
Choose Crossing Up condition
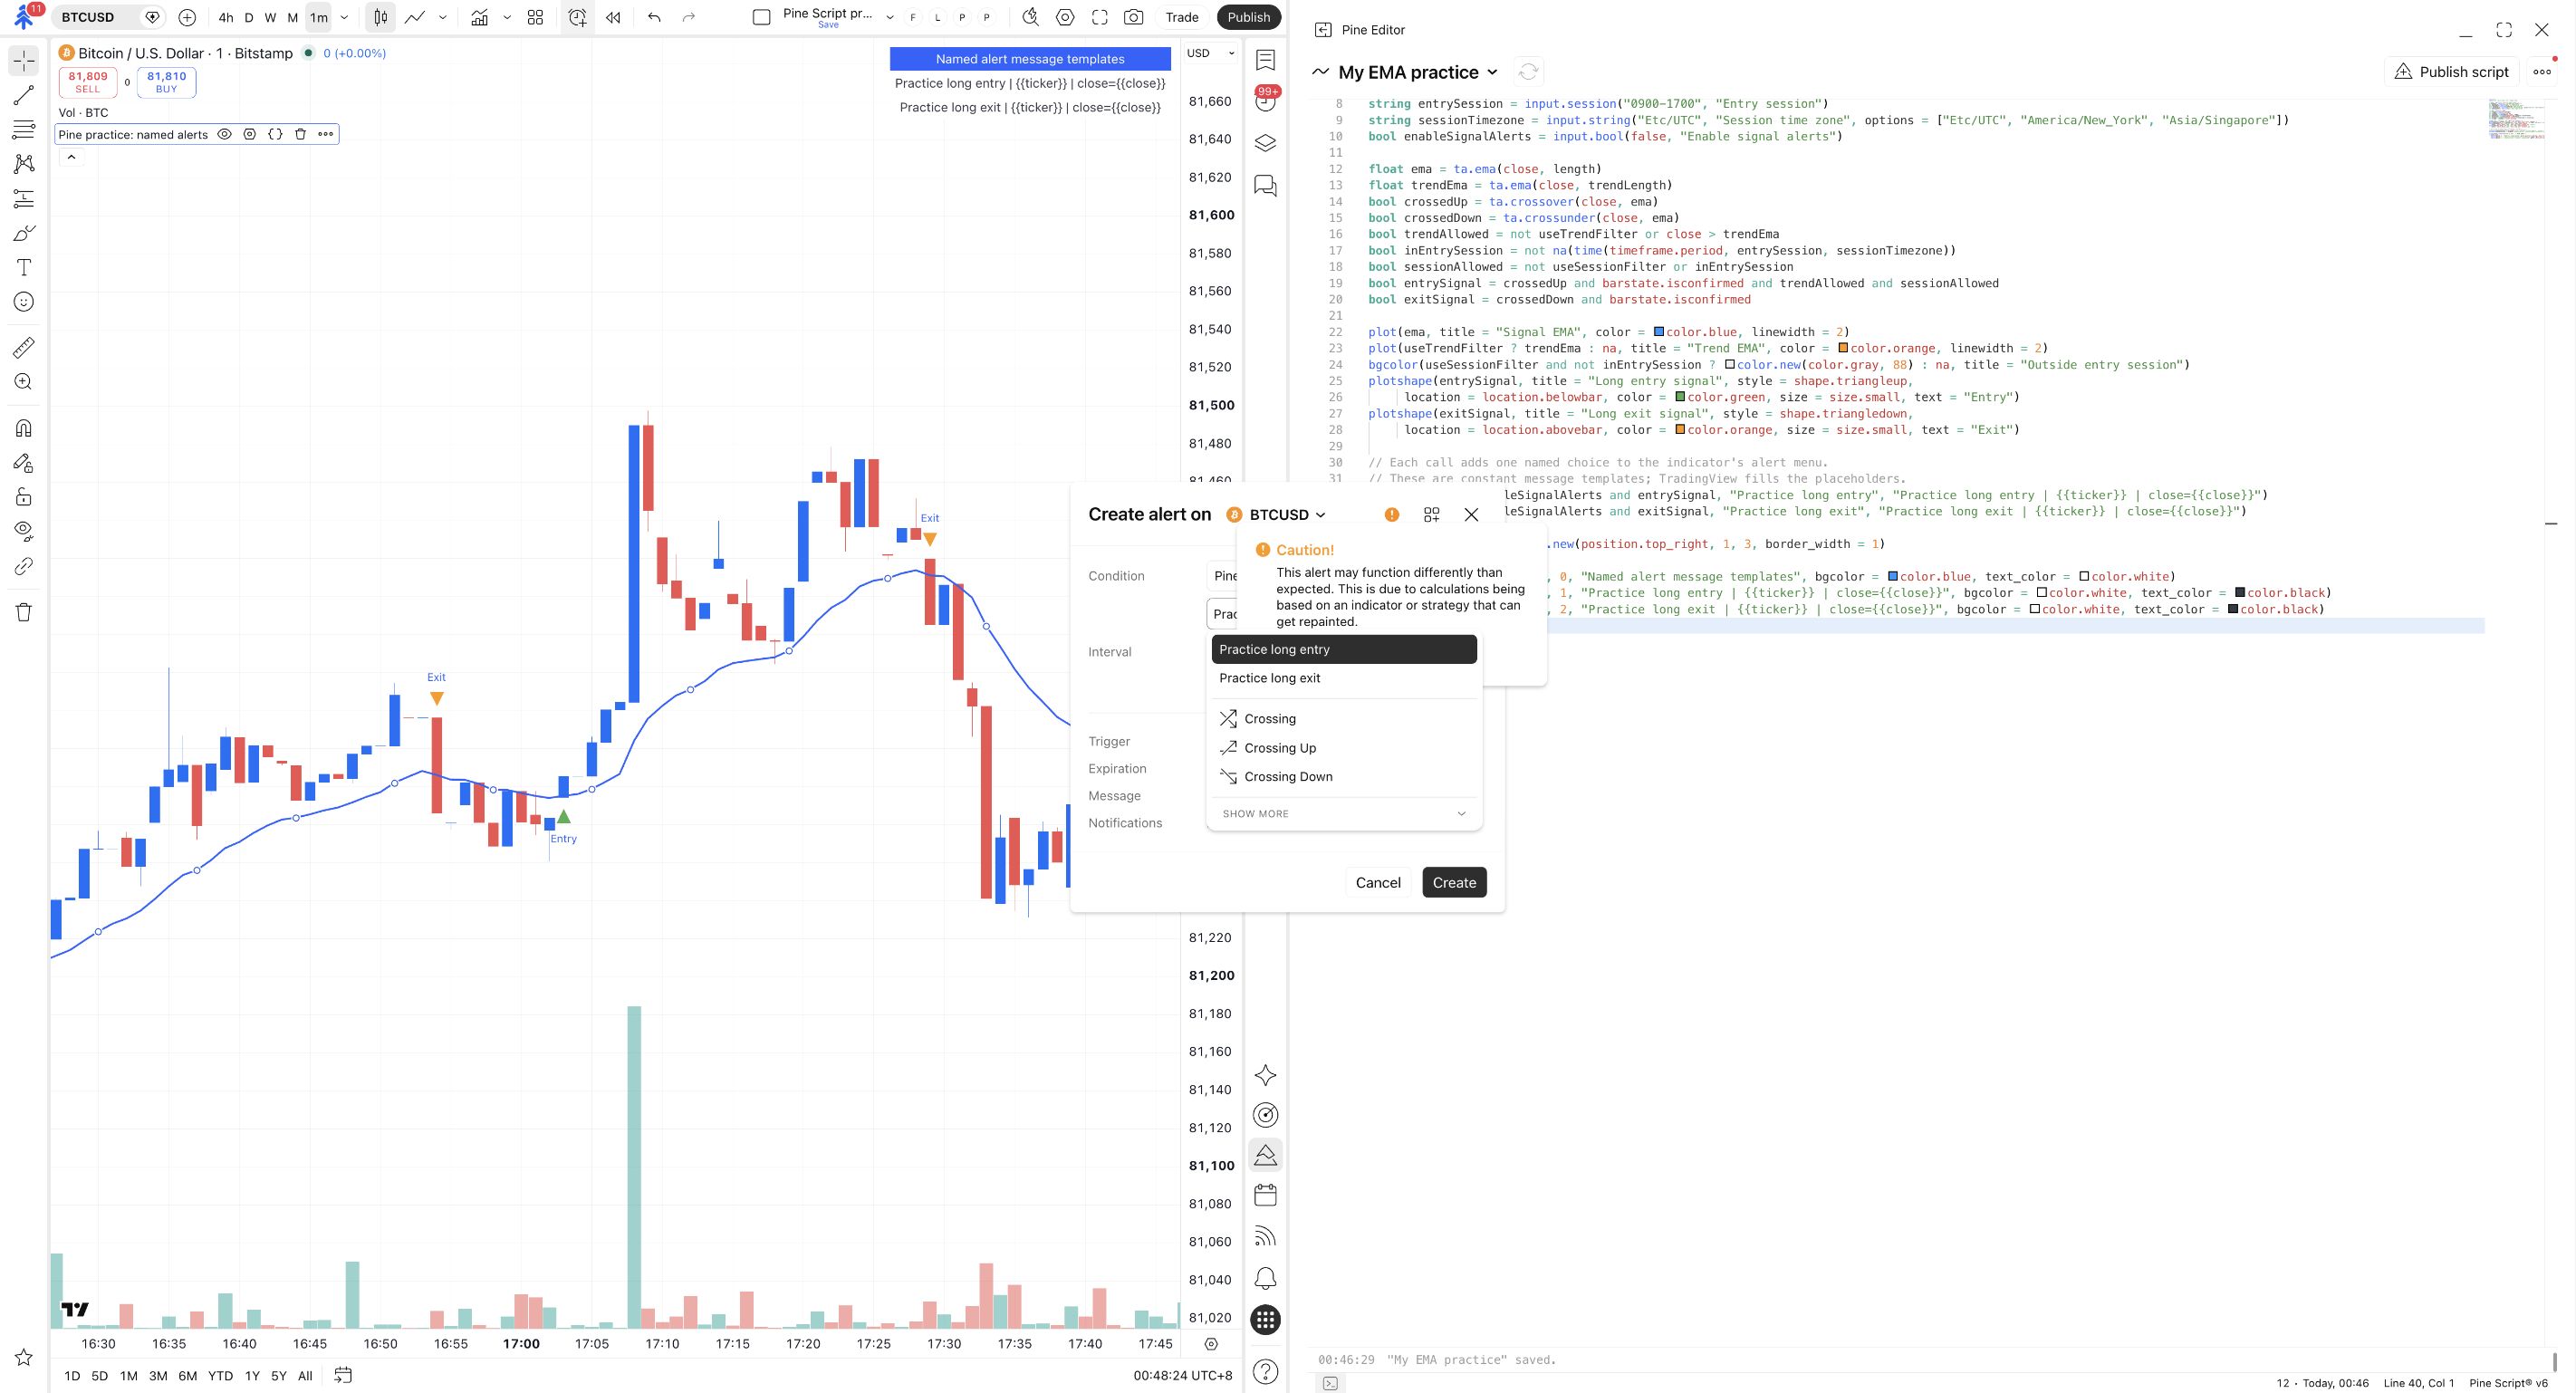tap(1343, 748)
